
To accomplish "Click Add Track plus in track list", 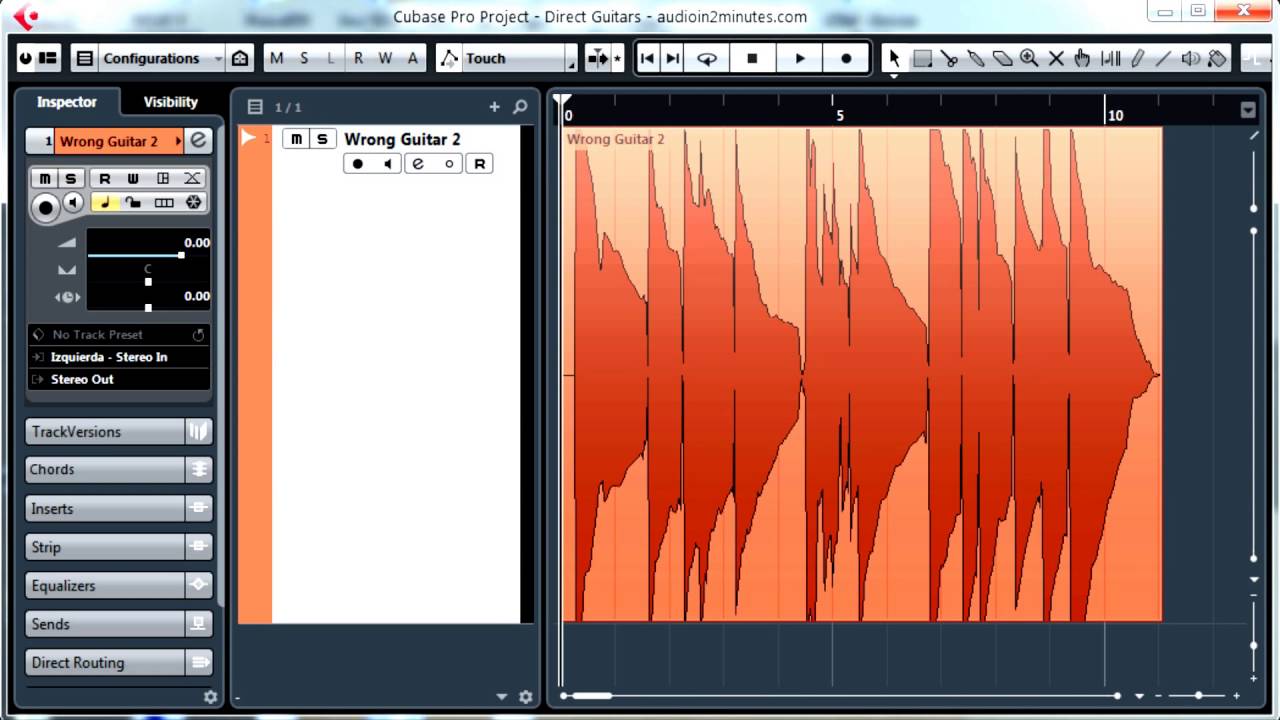I will (494, 107).
